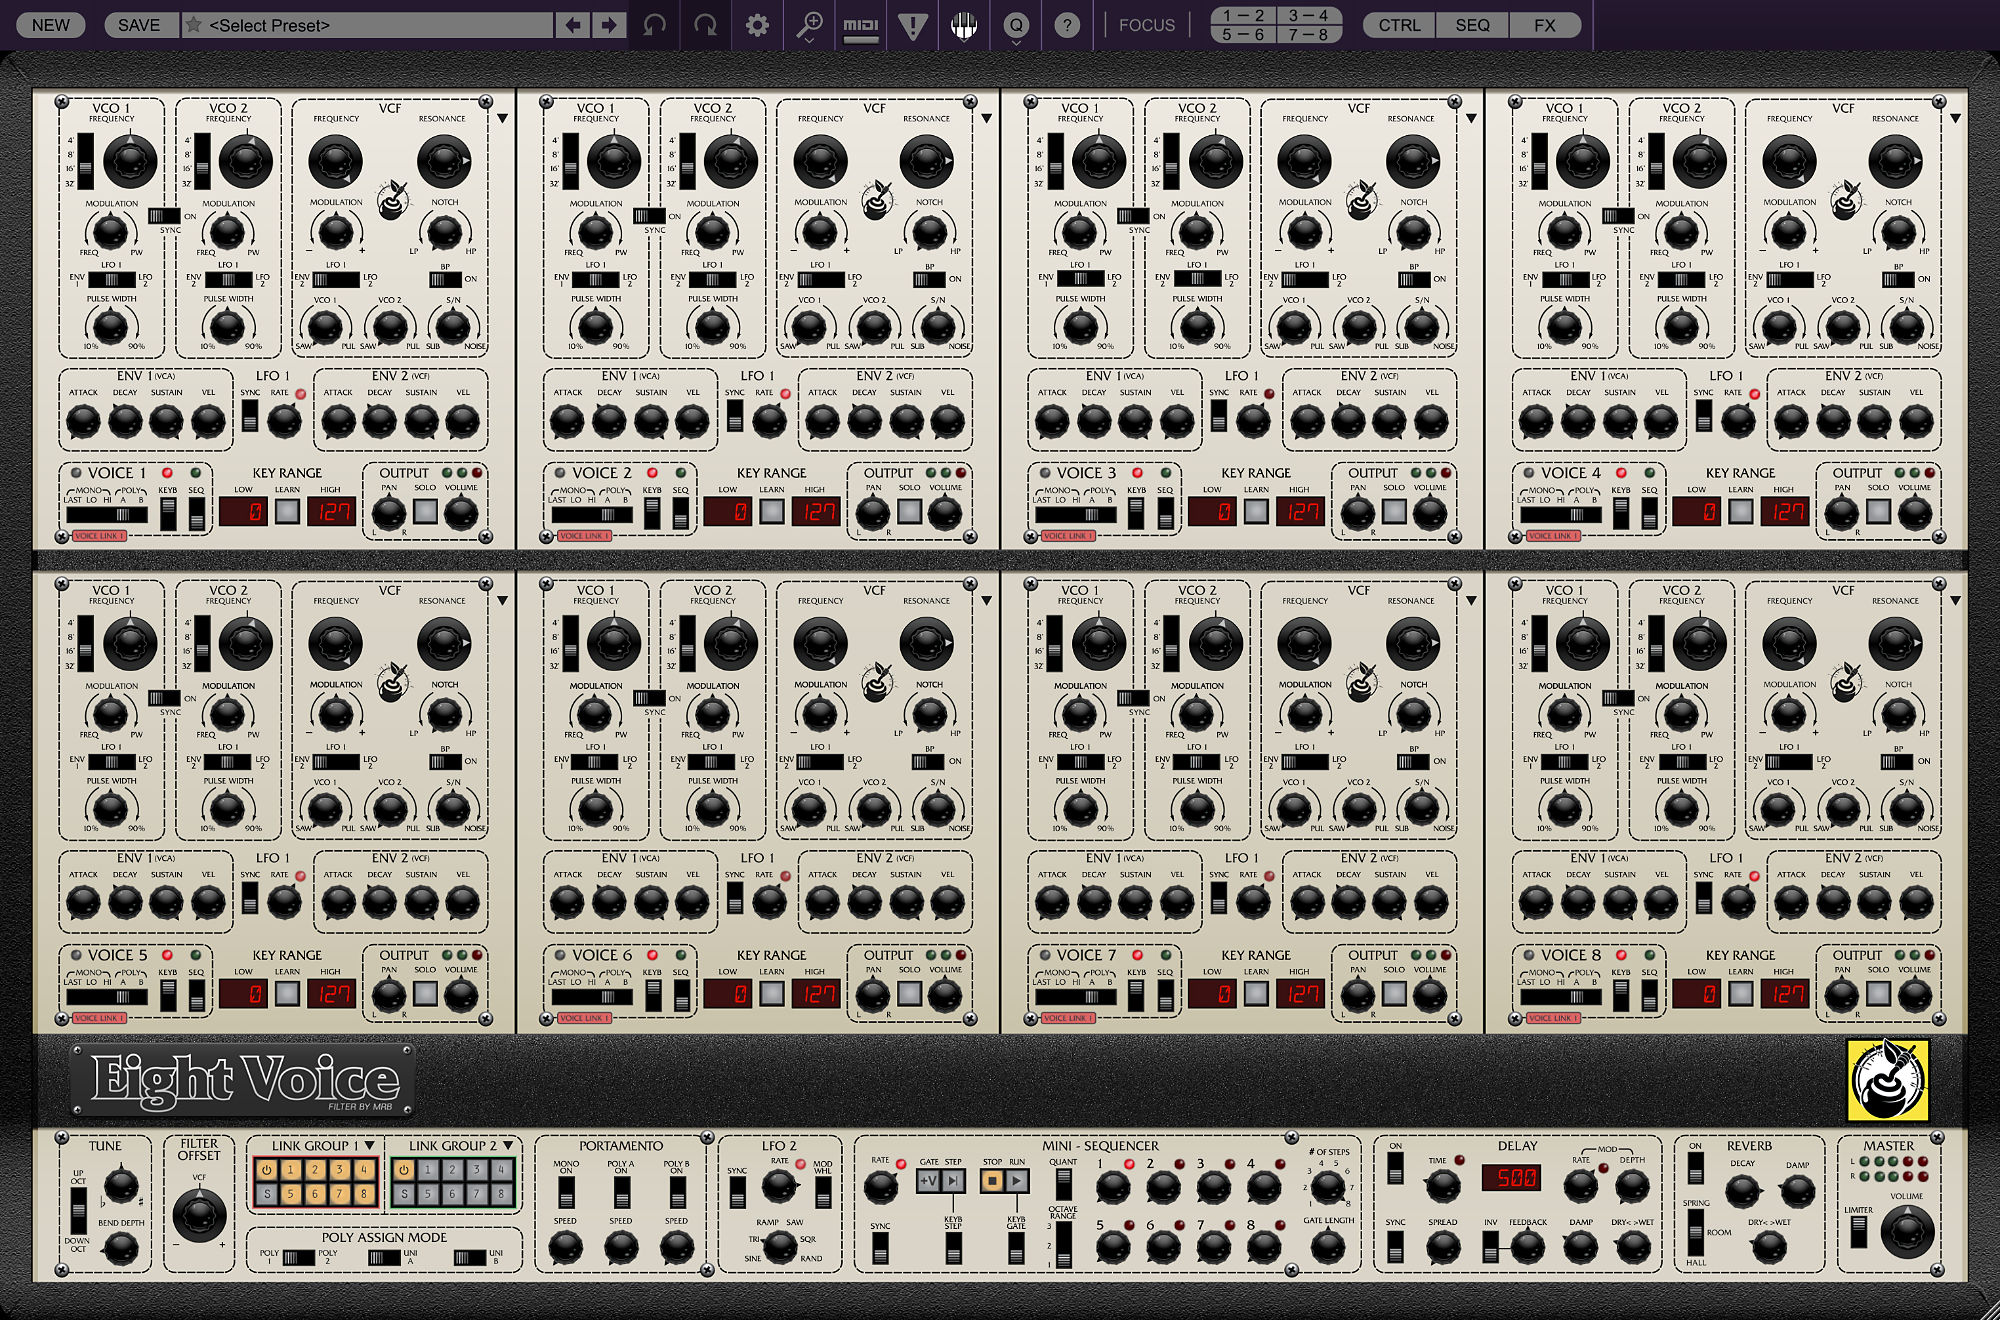Screen dimensions: 2000x1320
Task: Toggle Portamento Mono On switch
Action: pyautogui.click(x=566, y=1192)
